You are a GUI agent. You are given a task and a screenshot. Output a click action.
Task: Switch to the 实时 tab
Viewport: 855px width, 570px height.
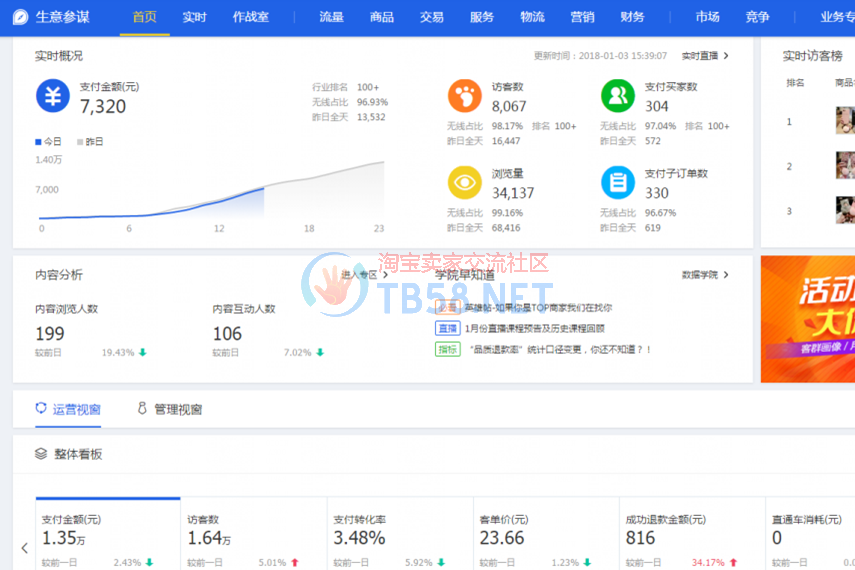click(195, 17)
